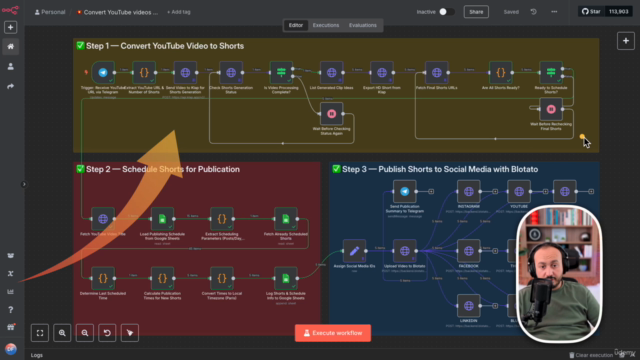This screenshot has width=640, height=360.
Task: Open the Home overview icon
Action: point(11,47)
